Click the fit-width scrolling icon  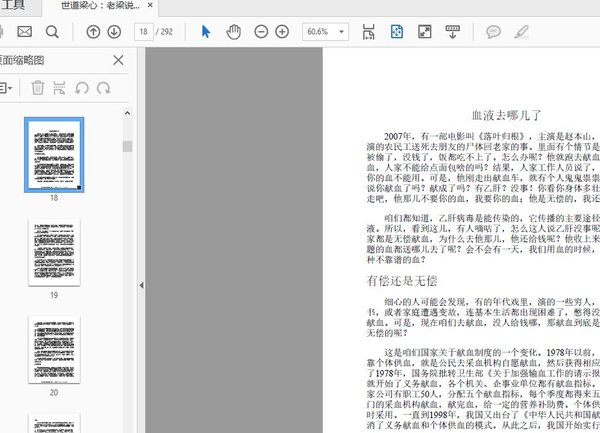[368, 32]
